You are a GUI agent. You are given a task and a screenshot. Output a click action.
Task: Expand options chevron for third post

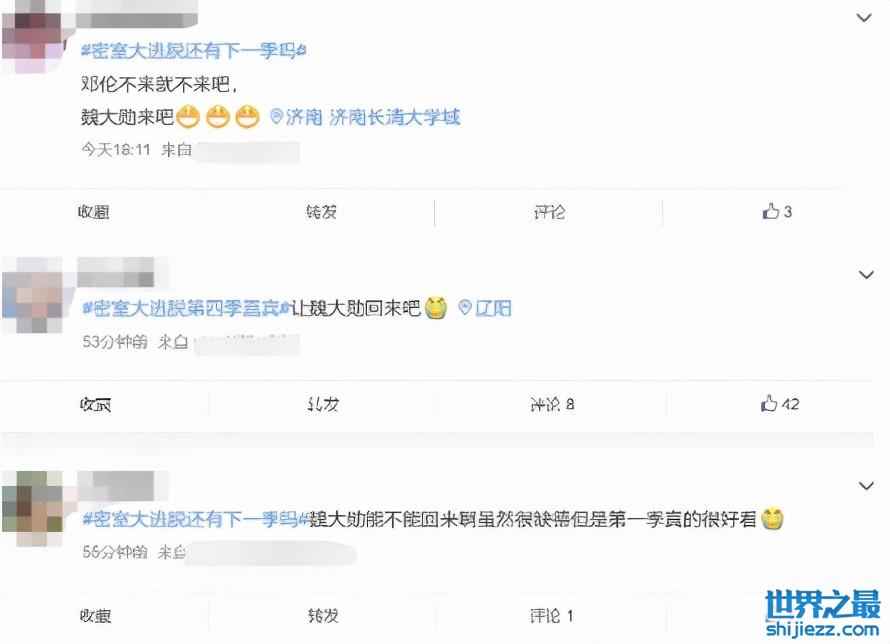click(866, 486)
